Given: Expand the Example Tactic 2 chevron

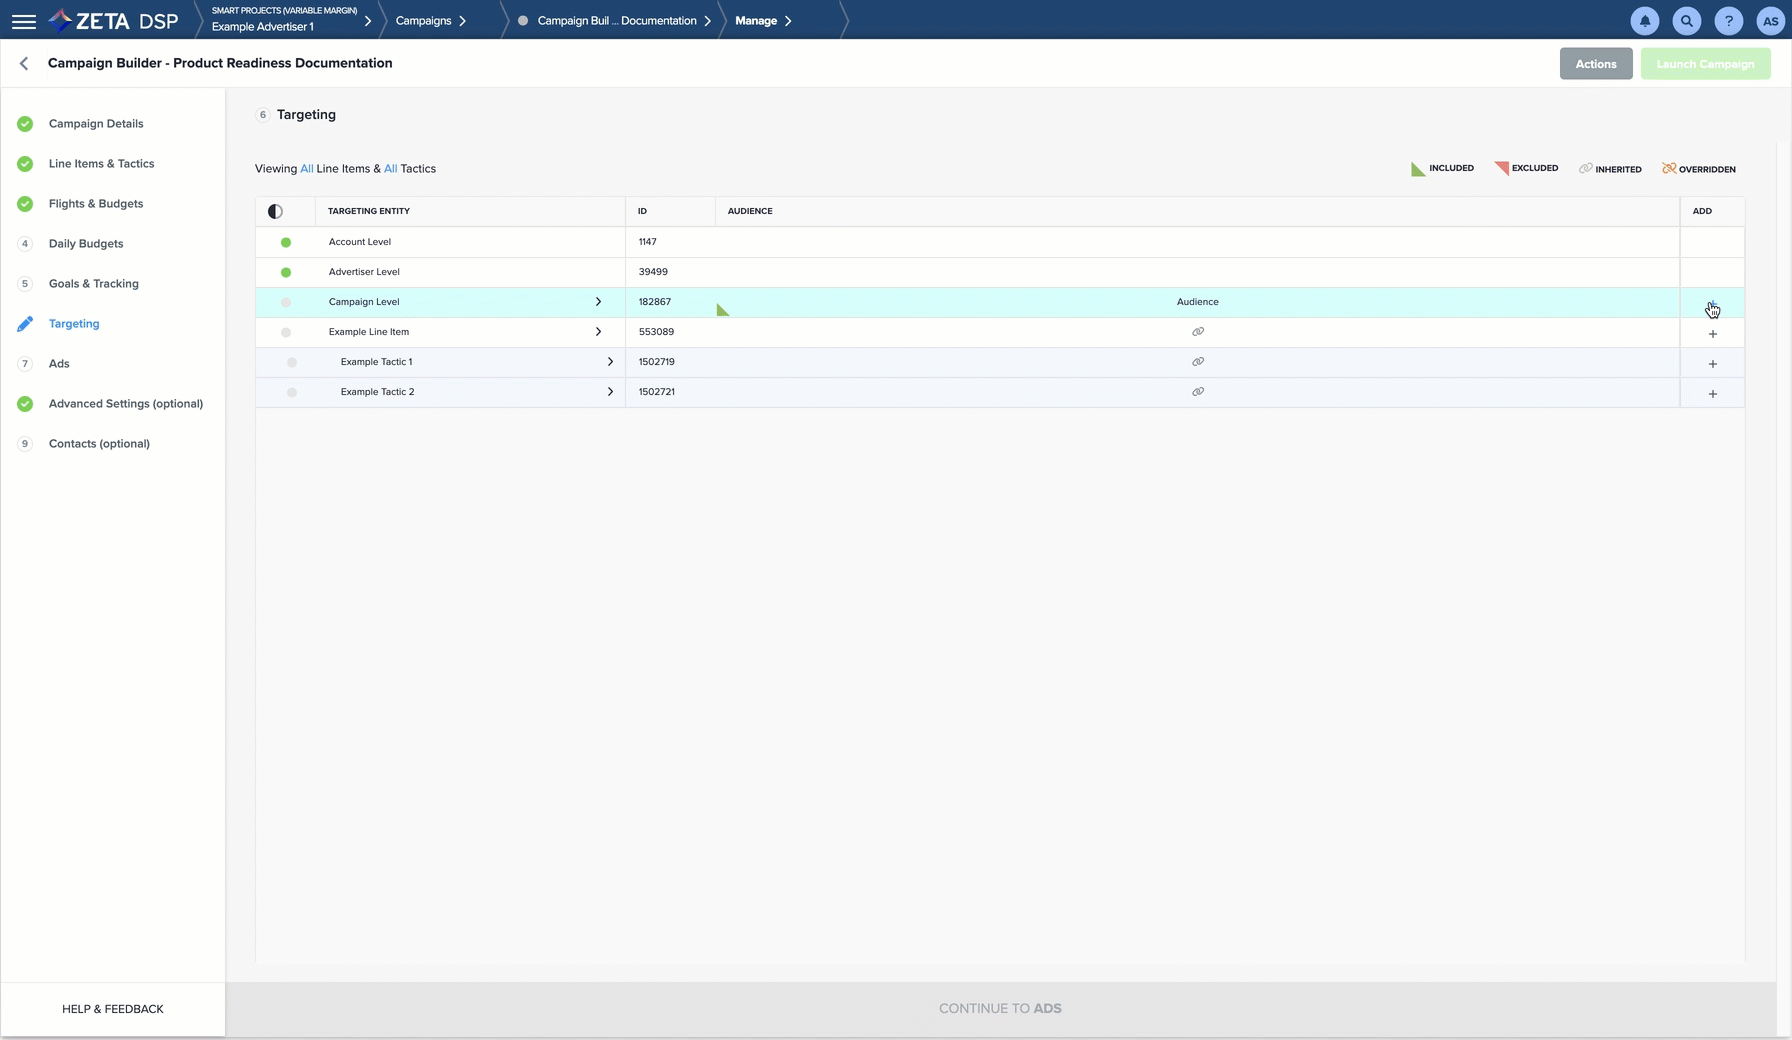Looking at the screenshot, I should click(610, 392).
